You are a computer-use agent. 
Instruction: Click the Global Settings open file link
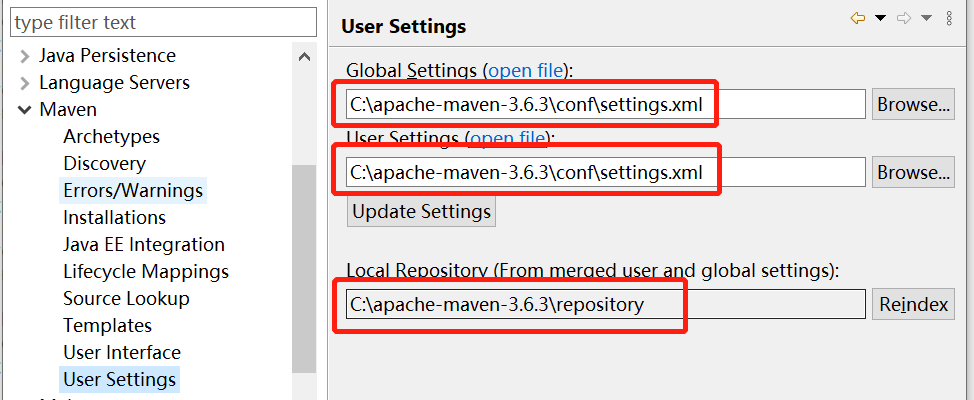(526, 71)
